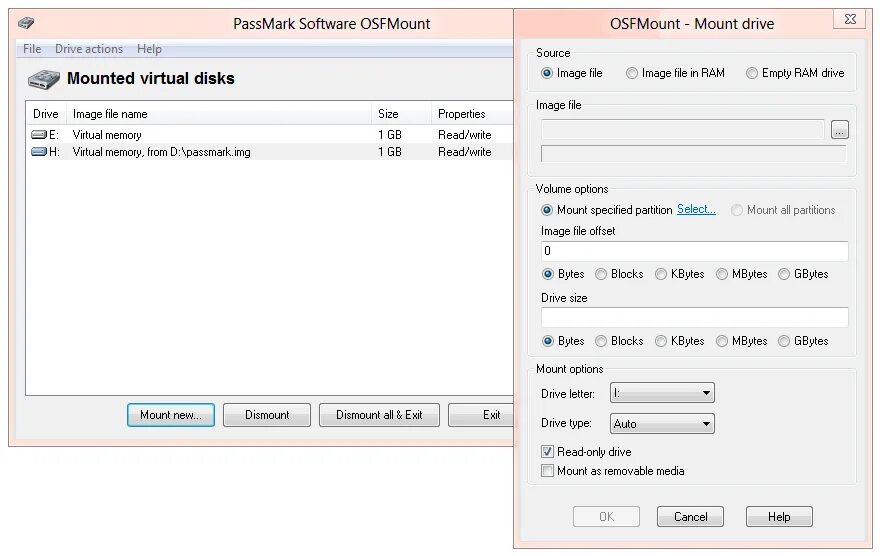The width and height of the screenshot is (880, 556).
Task: Set image file offset unit to KBytes
Action: pos(661,274)
